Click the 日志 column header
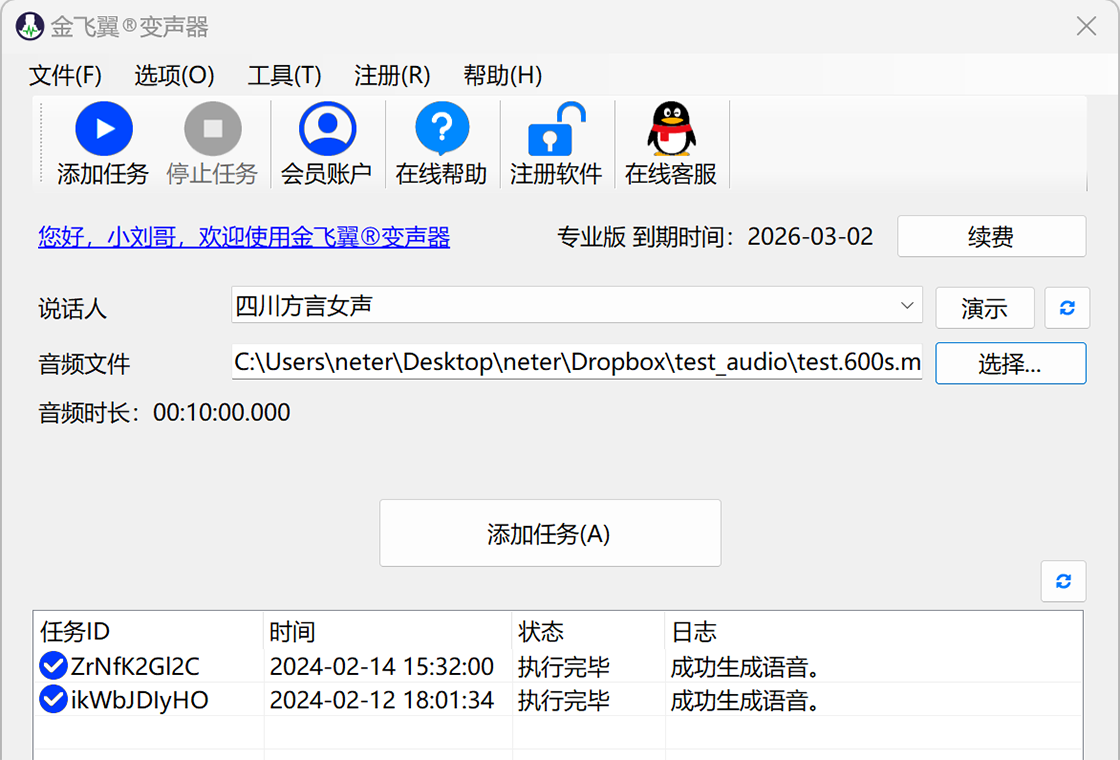 pyautogui.click(x=874, y=631)
